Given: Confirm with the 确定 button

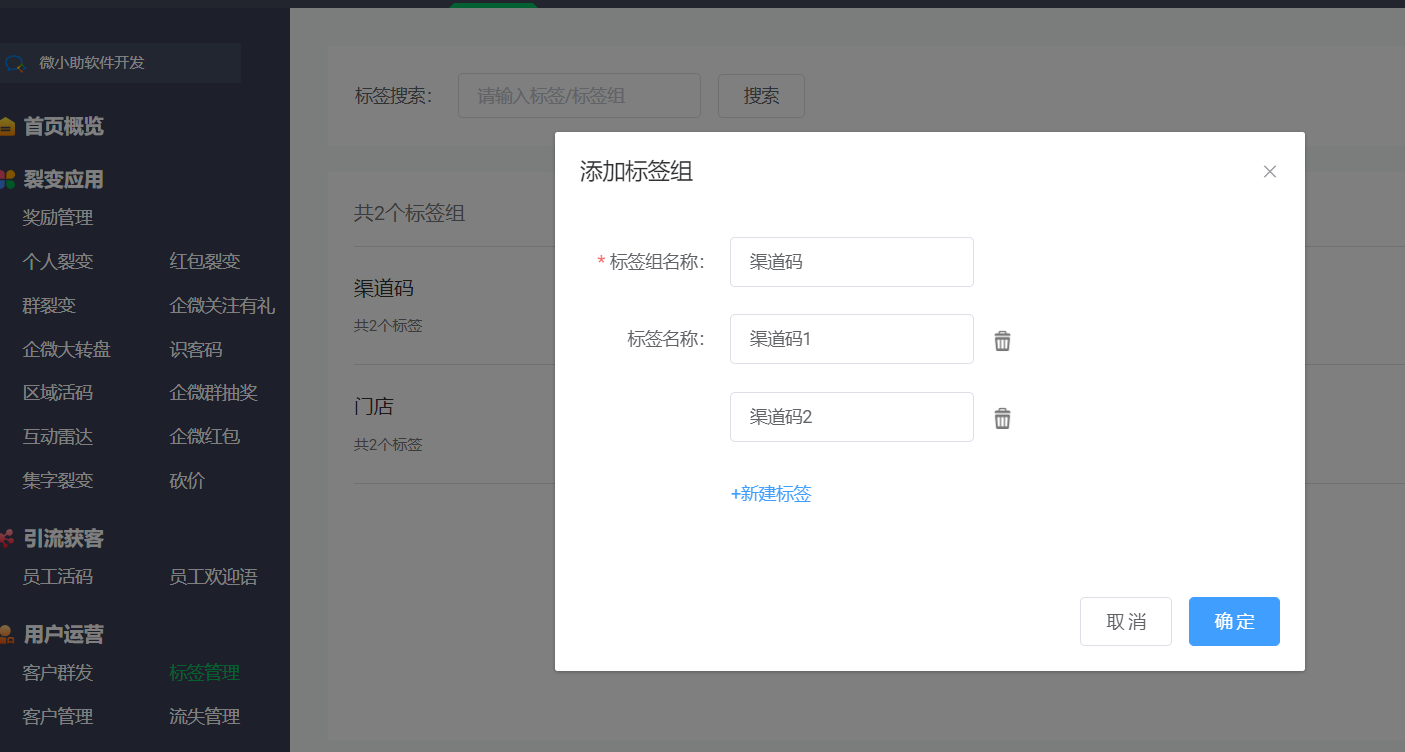Looking at the screenshot, I should 1234,622.
